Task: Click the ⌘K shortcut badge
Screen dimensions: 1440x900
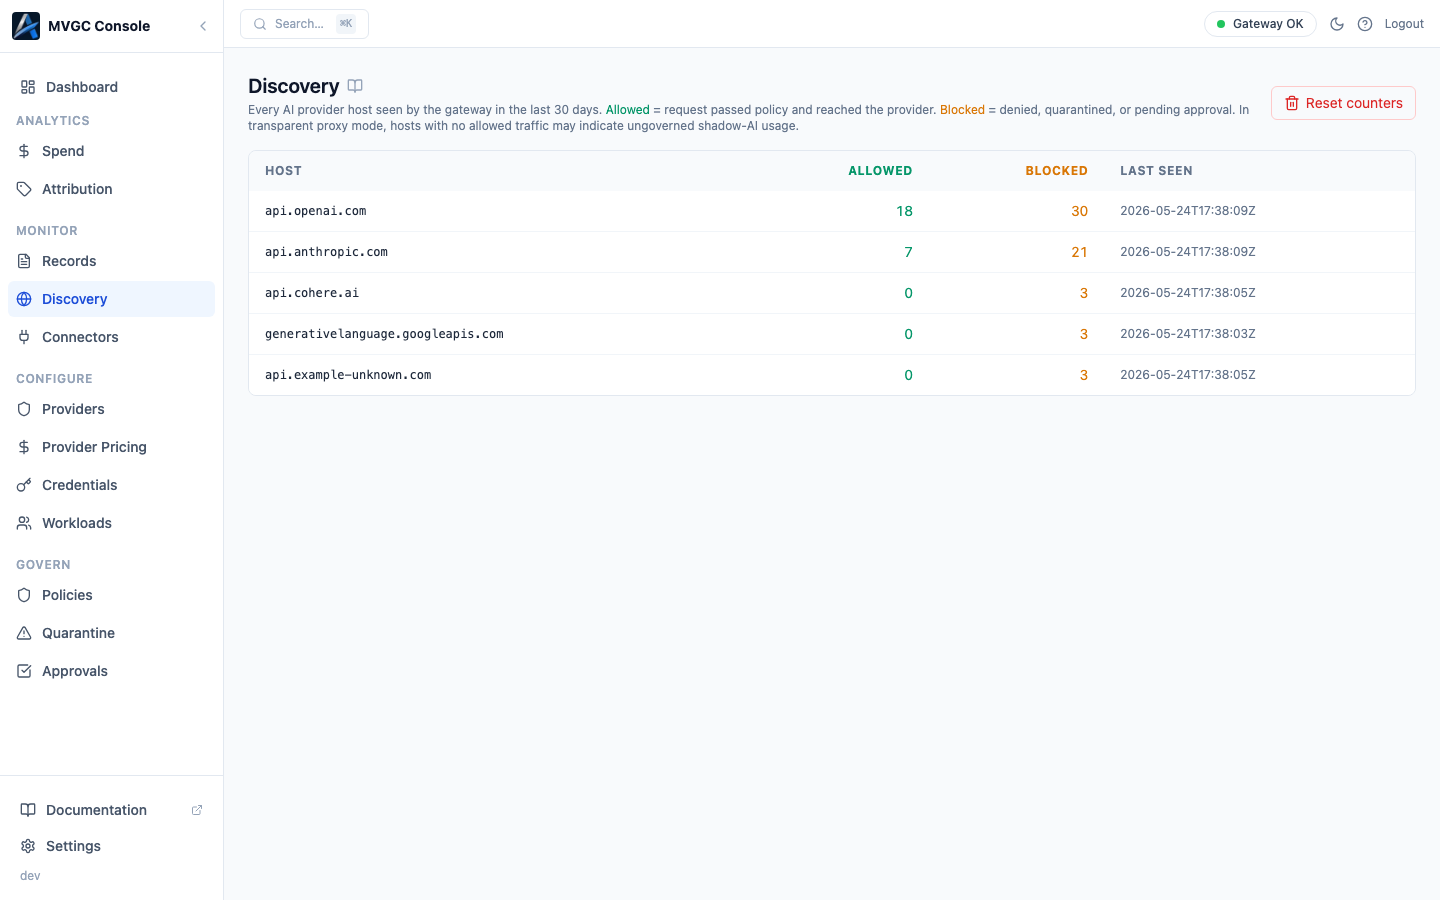Action: coord(346,24)
